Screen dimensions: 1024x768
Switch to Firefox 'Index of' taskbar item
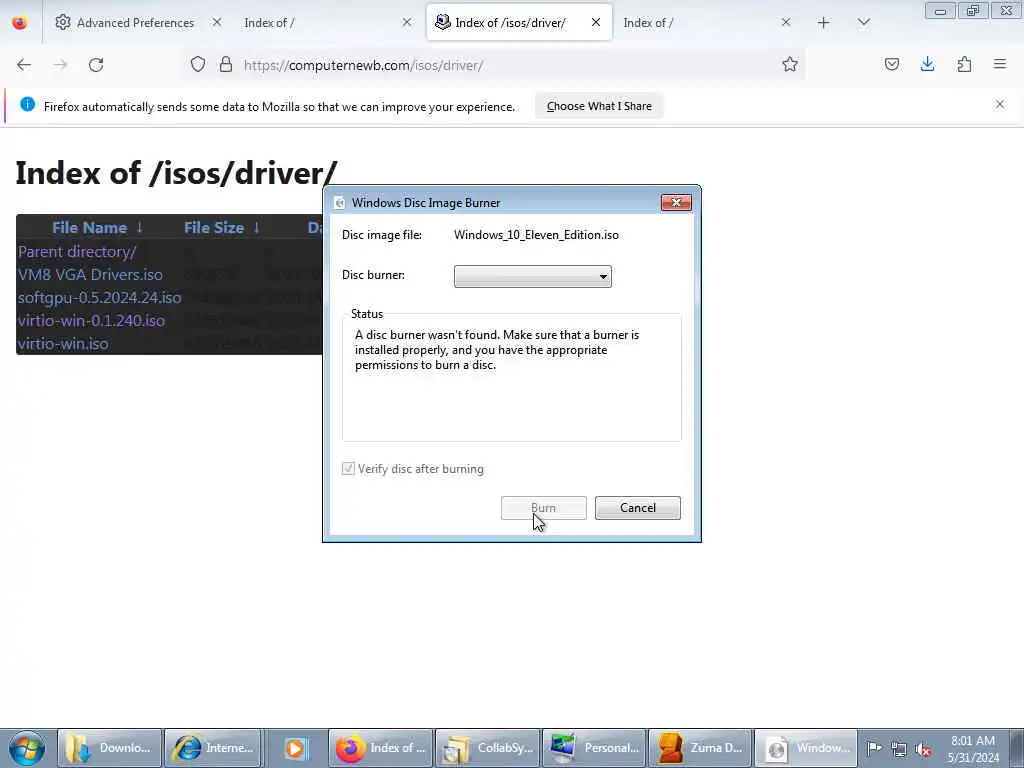click(x=381, y=748)
